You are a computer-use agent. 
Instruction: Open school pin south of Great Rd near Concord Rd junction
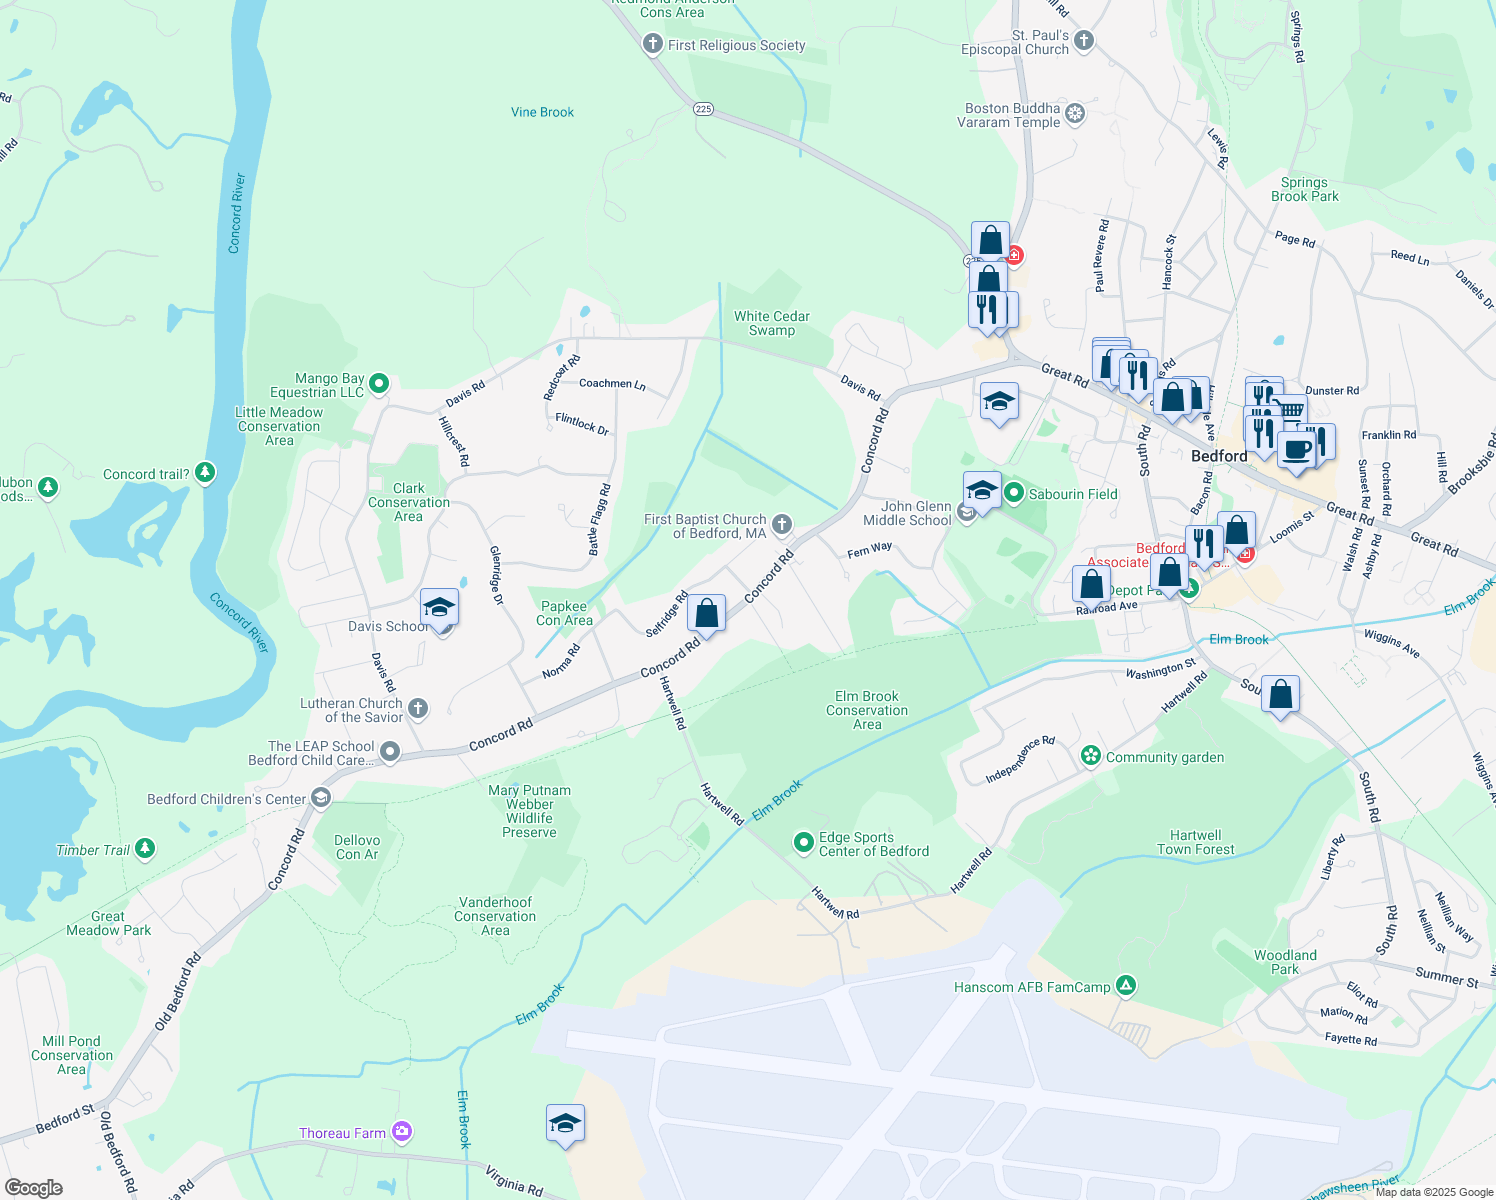point(999,404)
